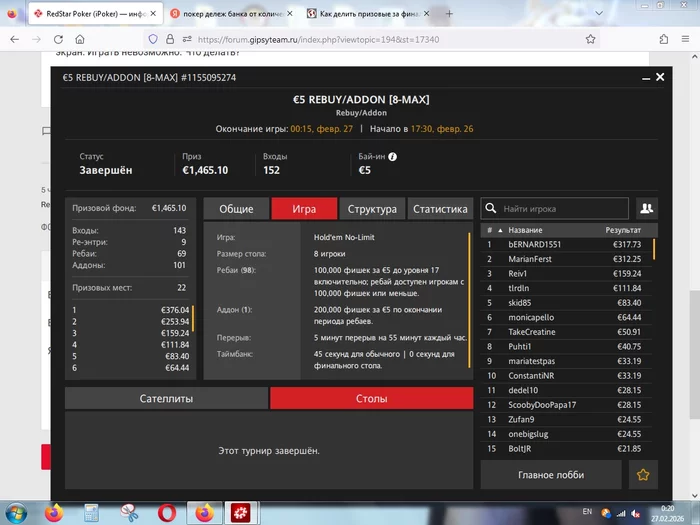Sort by Результат column header

(x=623, y=230)
